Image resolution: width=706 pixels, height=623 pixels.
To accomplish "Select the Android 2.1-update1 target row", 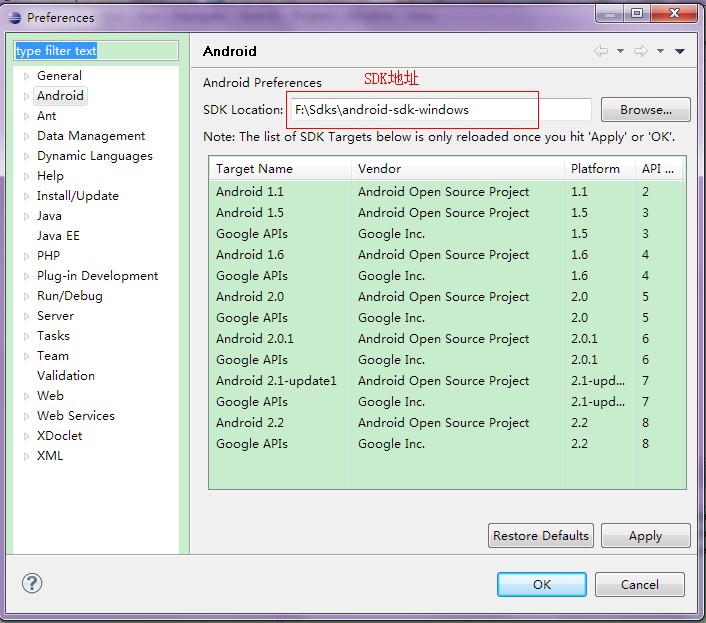I will point(447,381).
